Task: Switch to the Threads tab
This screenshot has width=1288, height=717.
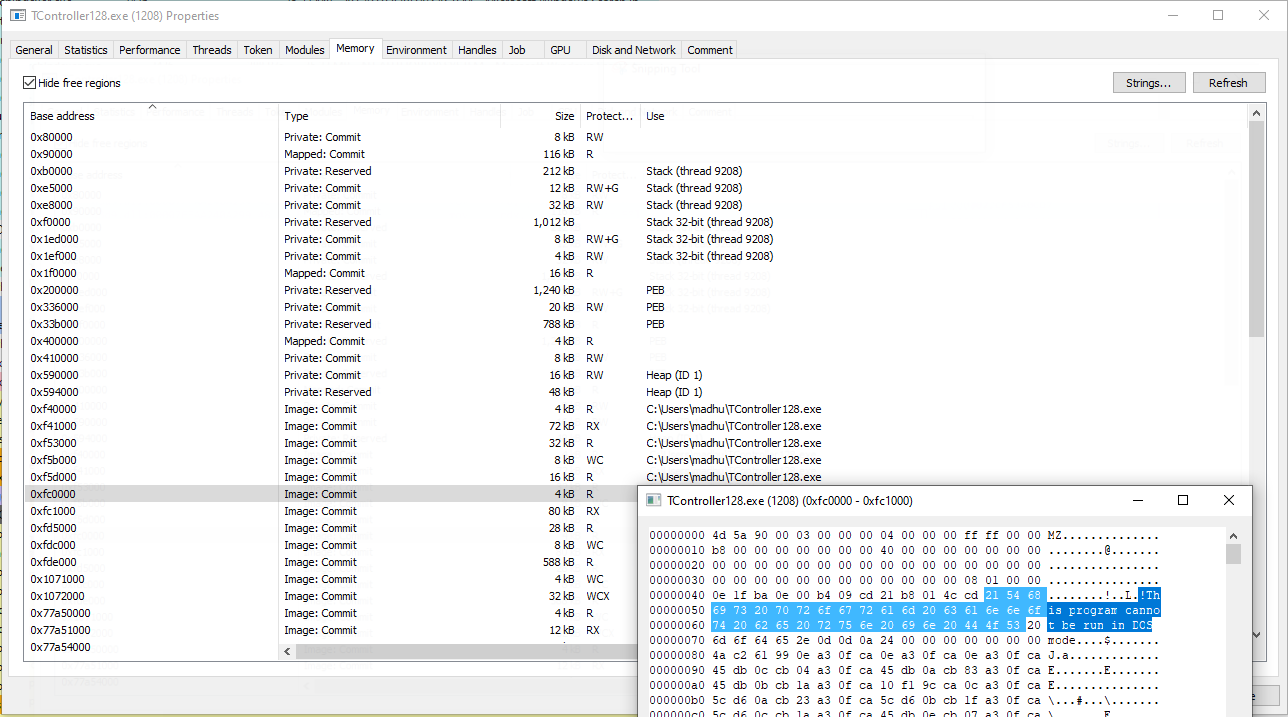Action: pyautogui.click(x=211, y=49)
